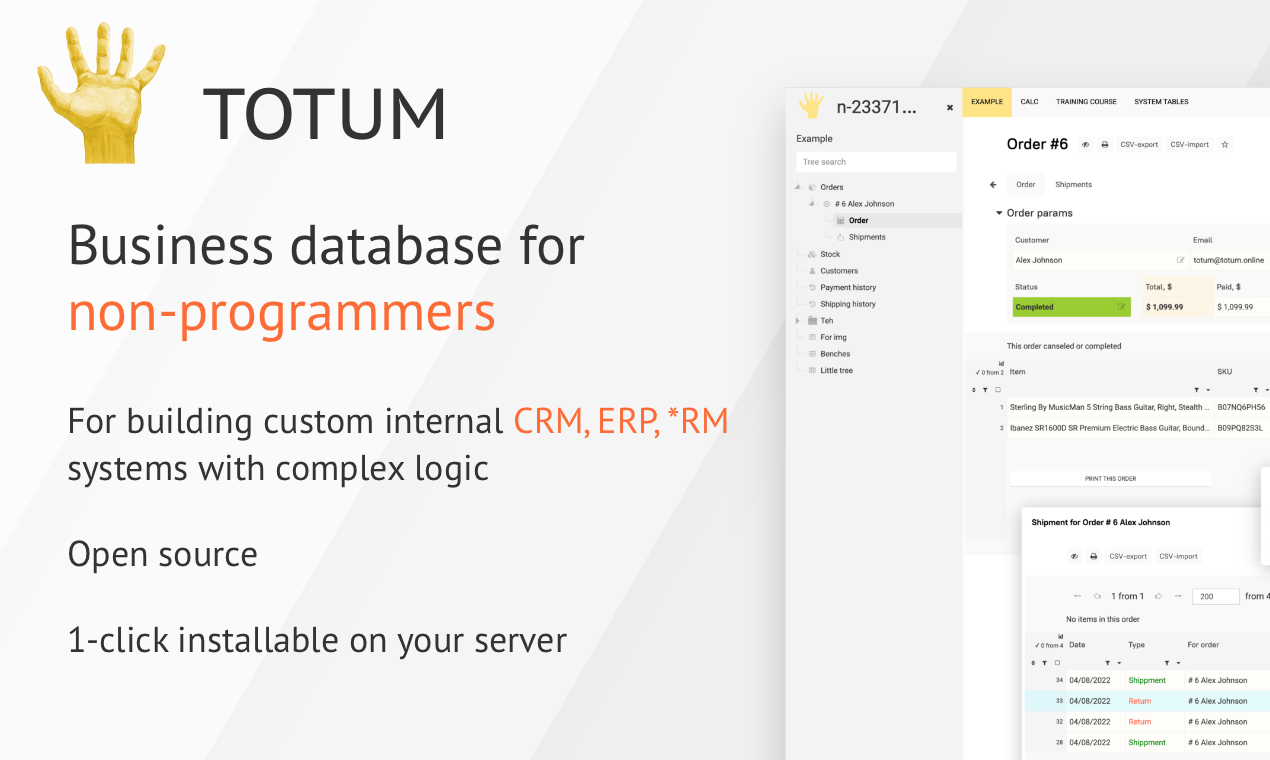The height and width of the screenshot is (760, 1270).
Task: Go to the next page in the Shipment pager
Action: pos(1158,596)
